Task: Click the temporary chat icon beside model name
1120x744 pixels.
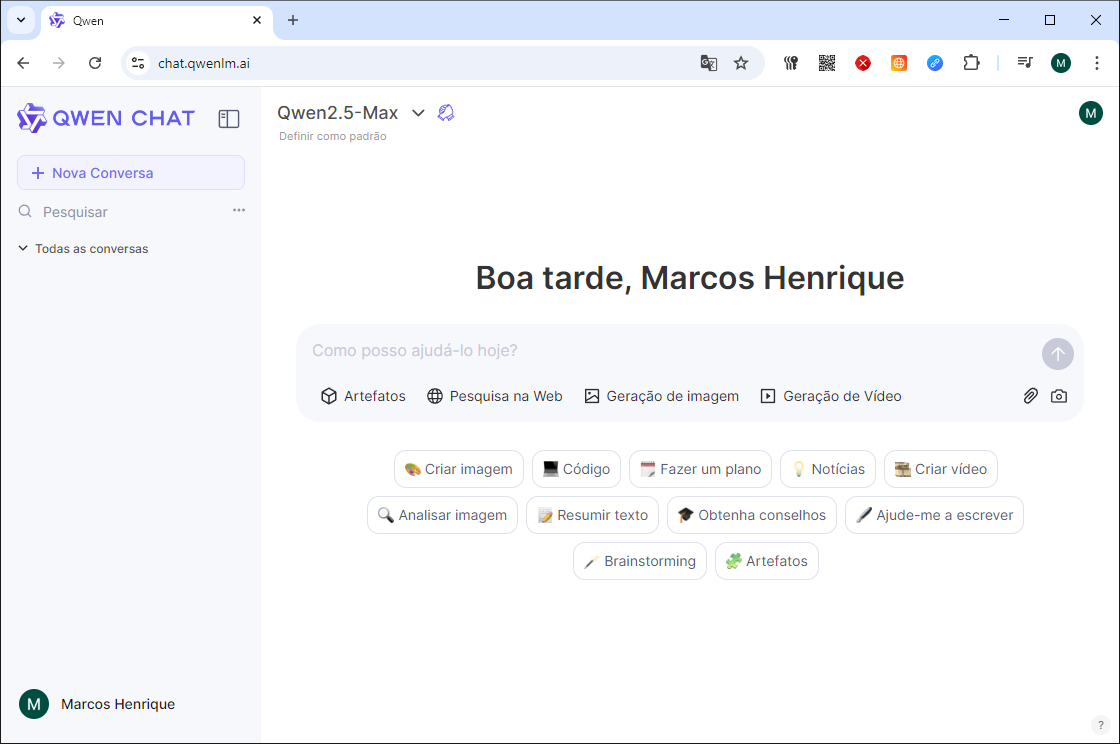Action: tap(446, 113)
